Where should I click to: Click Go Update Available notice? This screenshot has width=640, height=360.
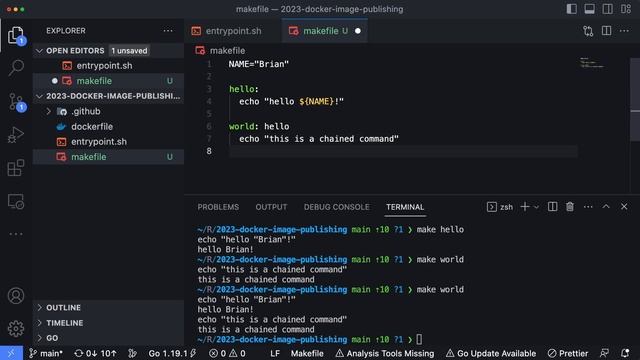[491, 353]
